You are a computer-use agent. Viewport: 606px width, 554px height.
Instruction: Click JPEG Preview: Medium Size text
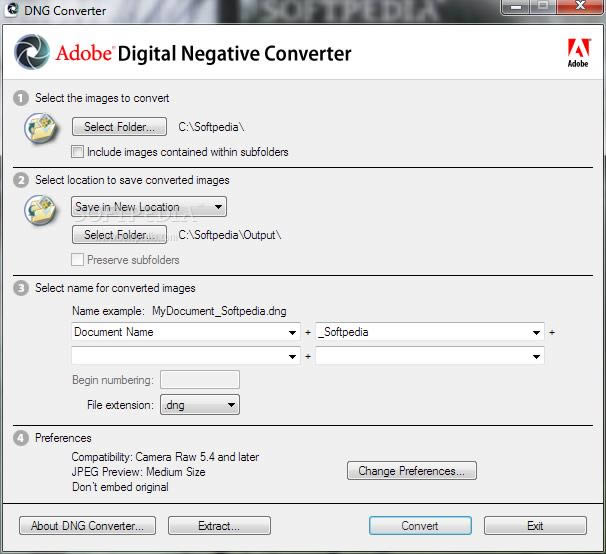pos(138,472)
